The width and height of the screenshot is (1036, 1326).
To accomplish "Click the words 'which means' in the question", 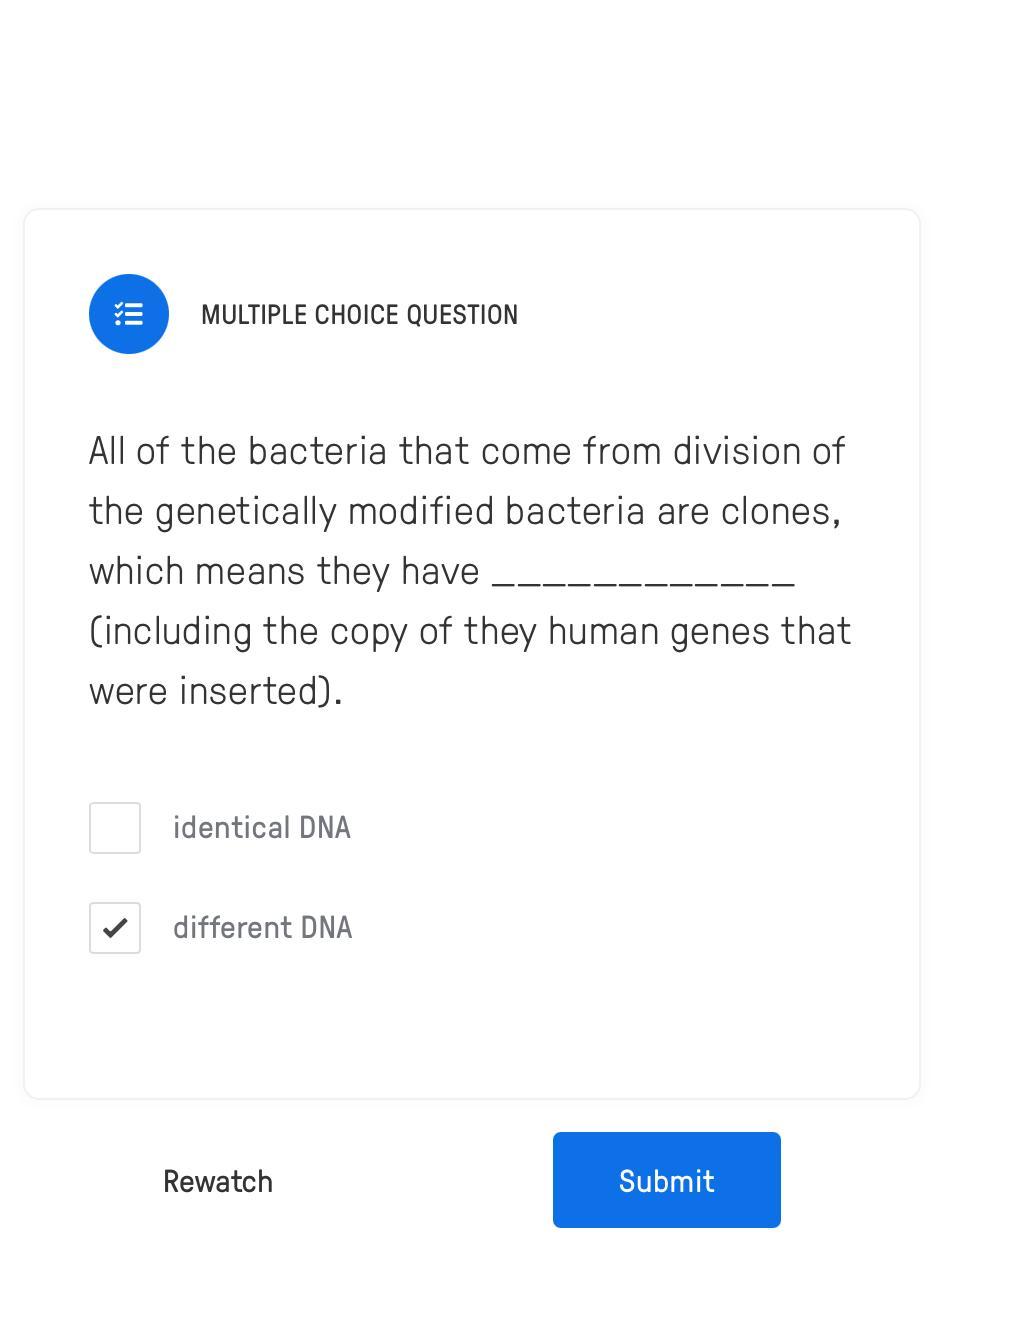I will 197,571.
